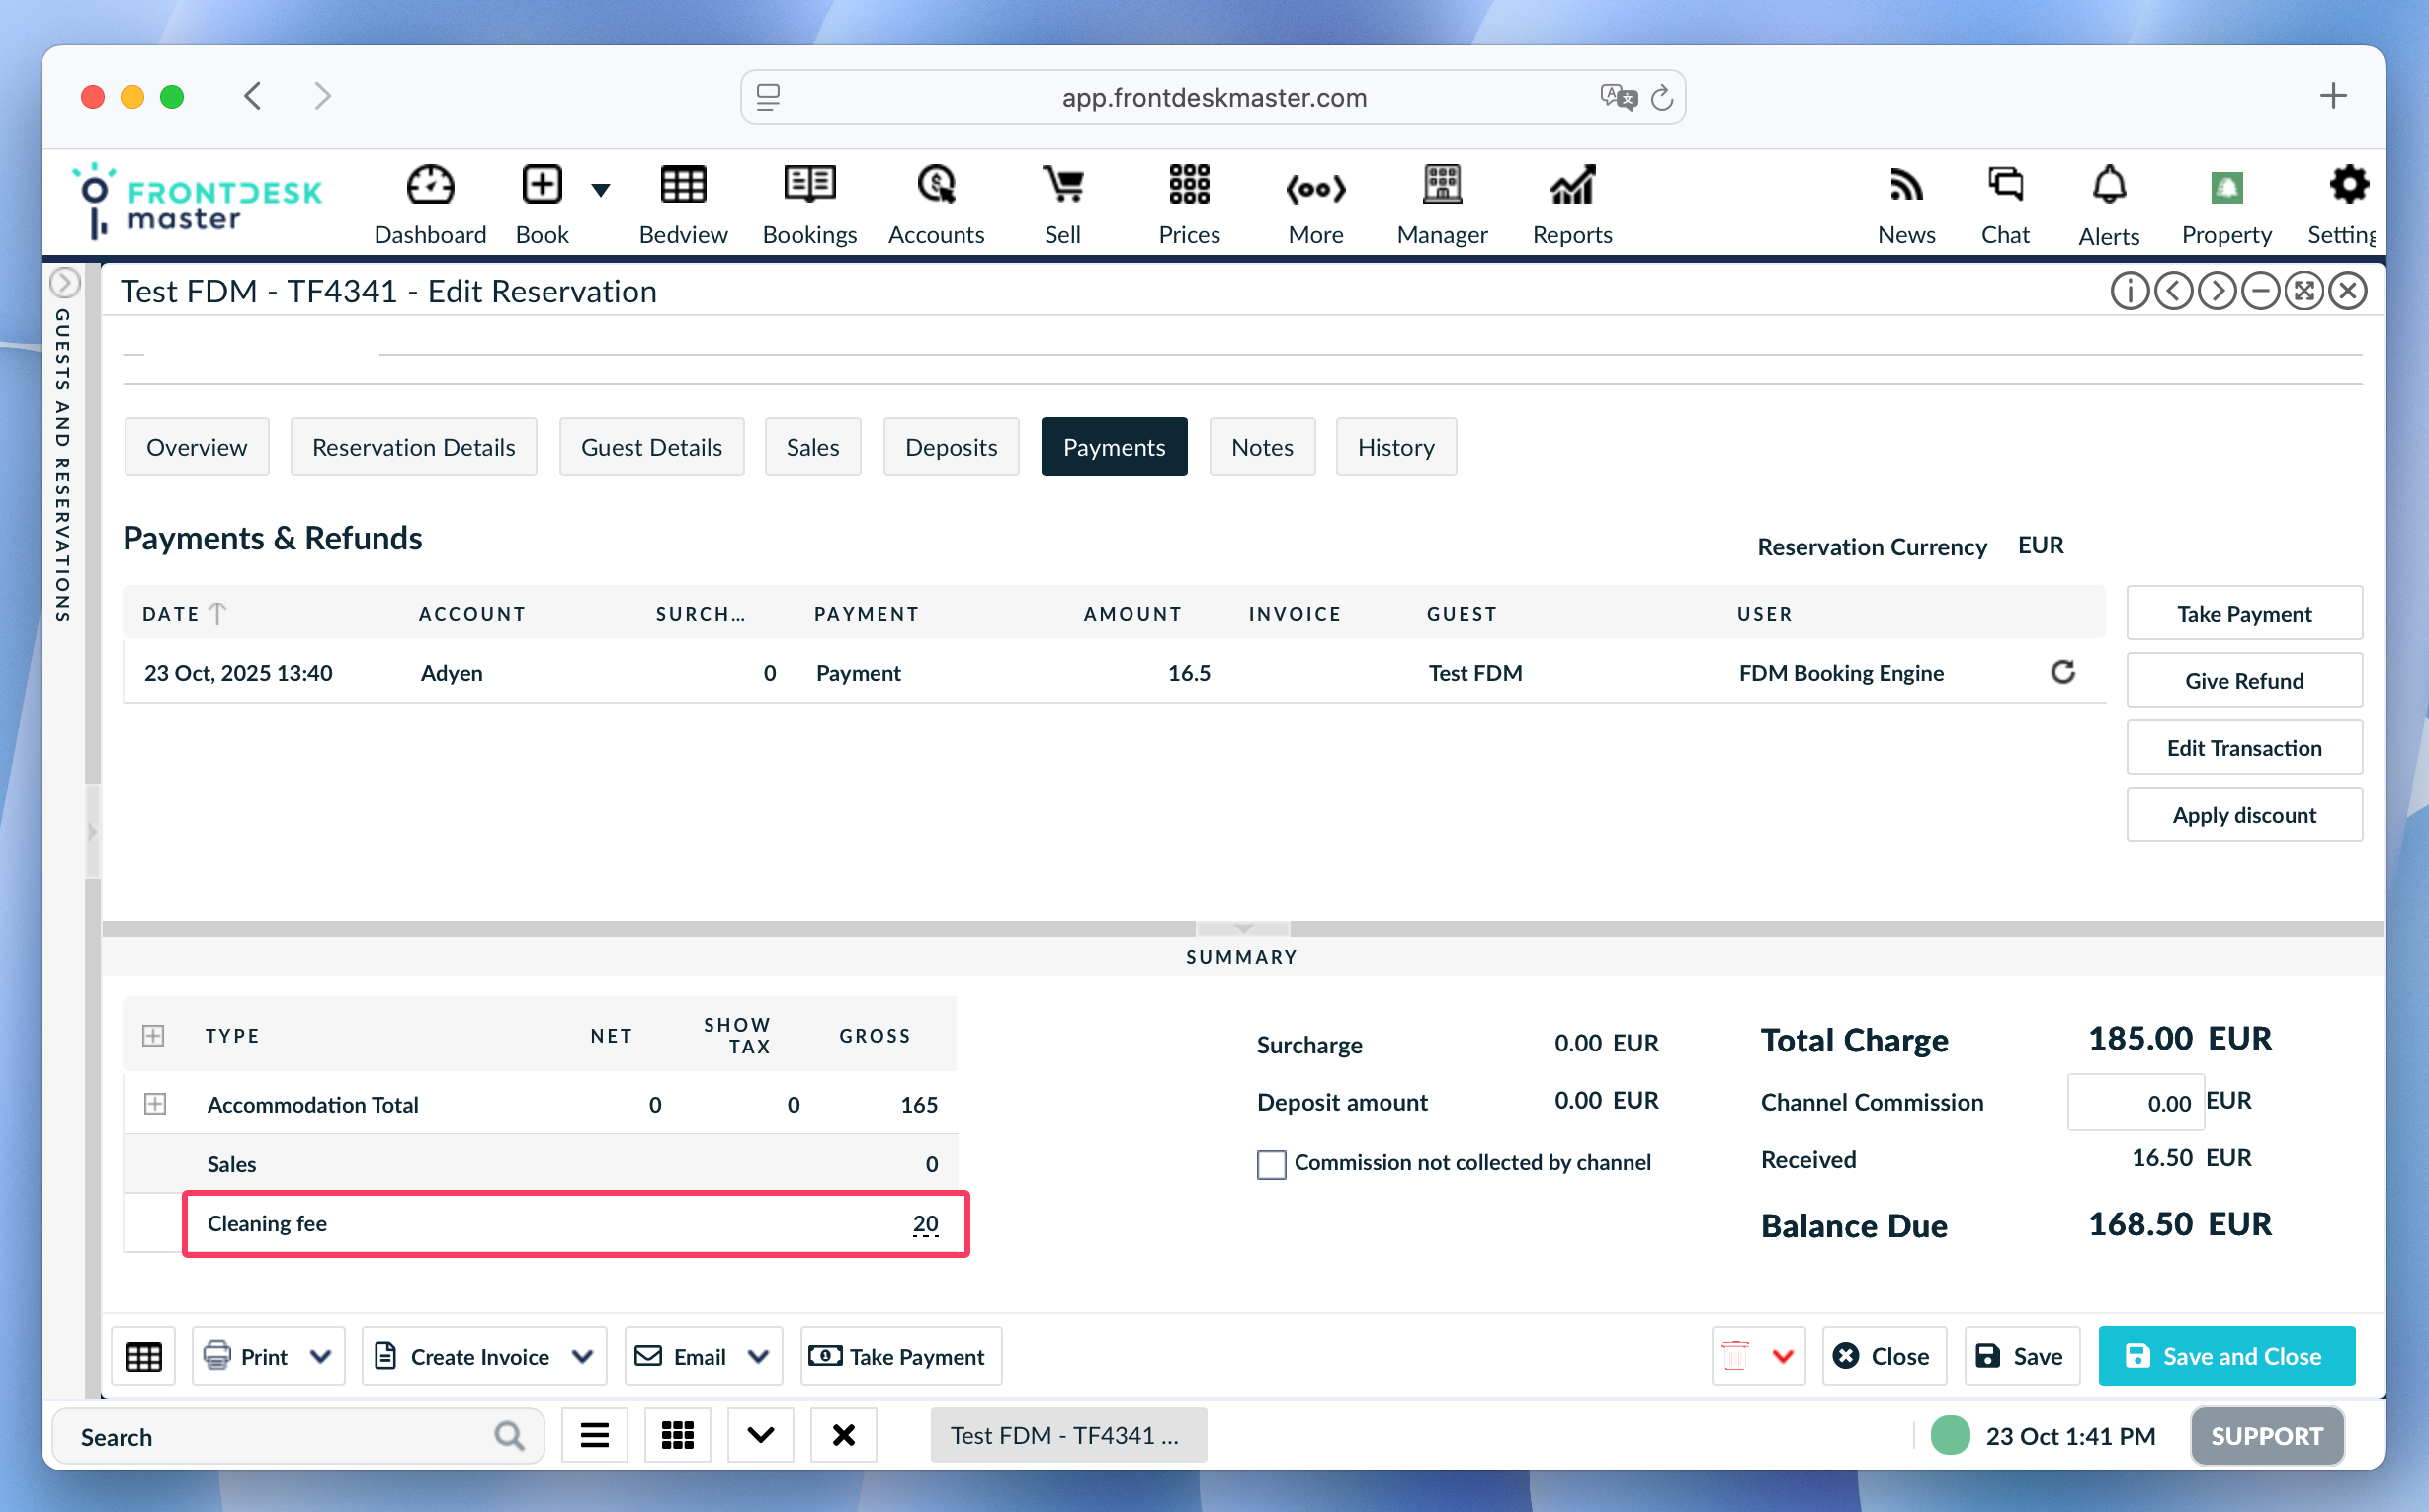Click the refresh icon on Adyen payment row
This screenshot has height=1512, width=2429.
[x=2062, y=672]
